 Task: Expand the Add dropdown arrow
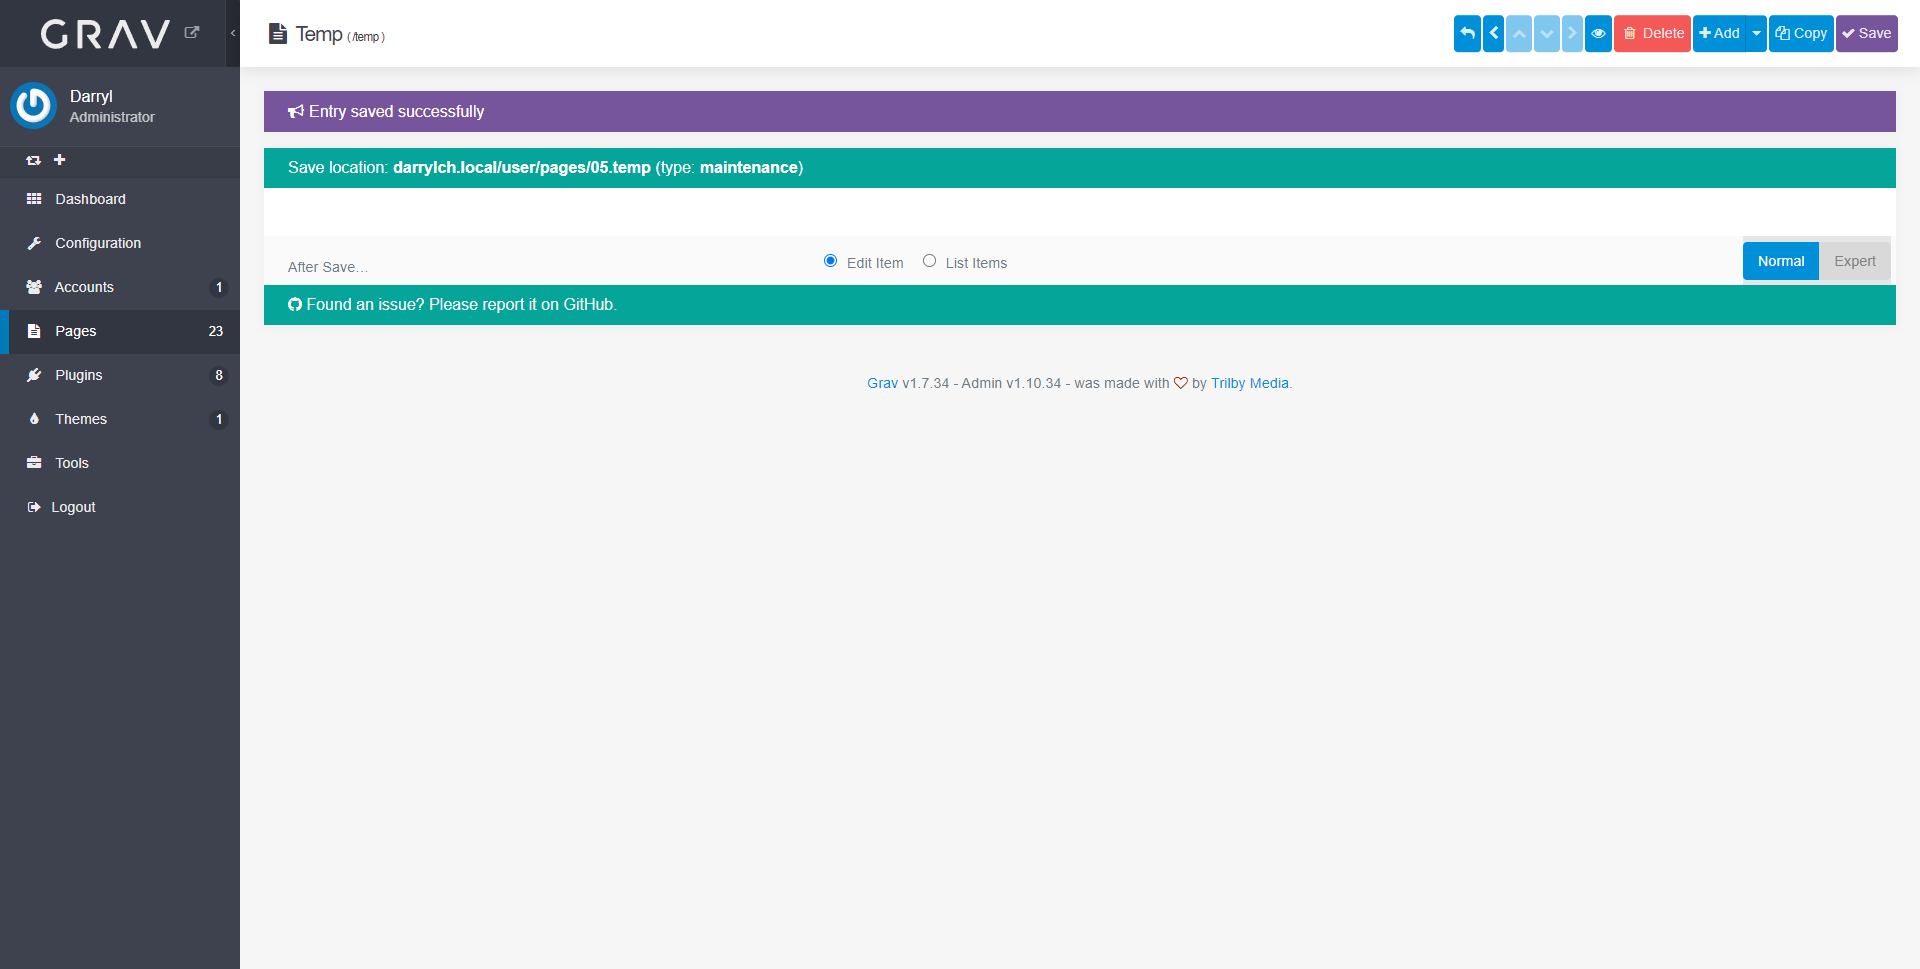pyautogui.click(x=1756, y=33)
